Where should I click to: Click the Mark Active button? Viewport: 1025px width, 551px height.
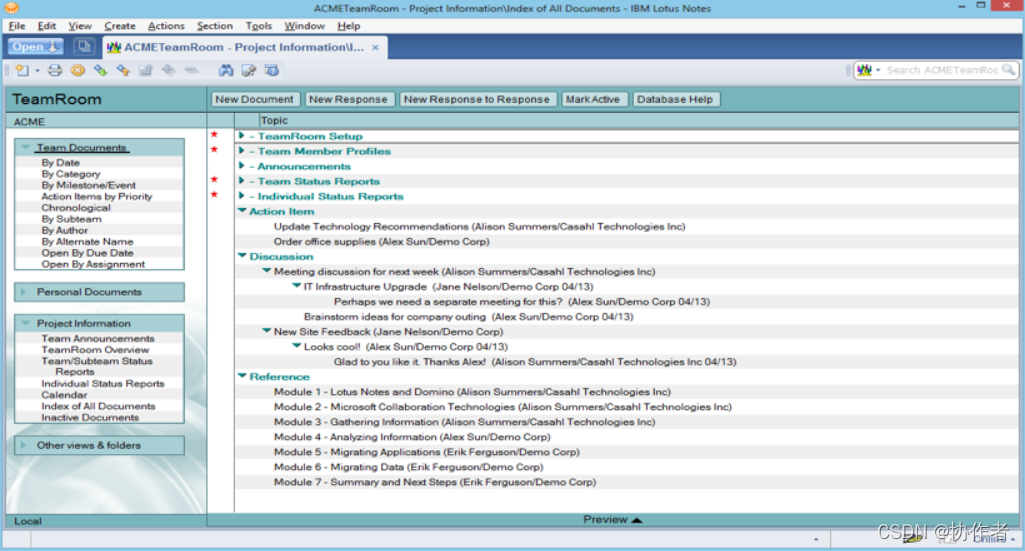point(593,99)
